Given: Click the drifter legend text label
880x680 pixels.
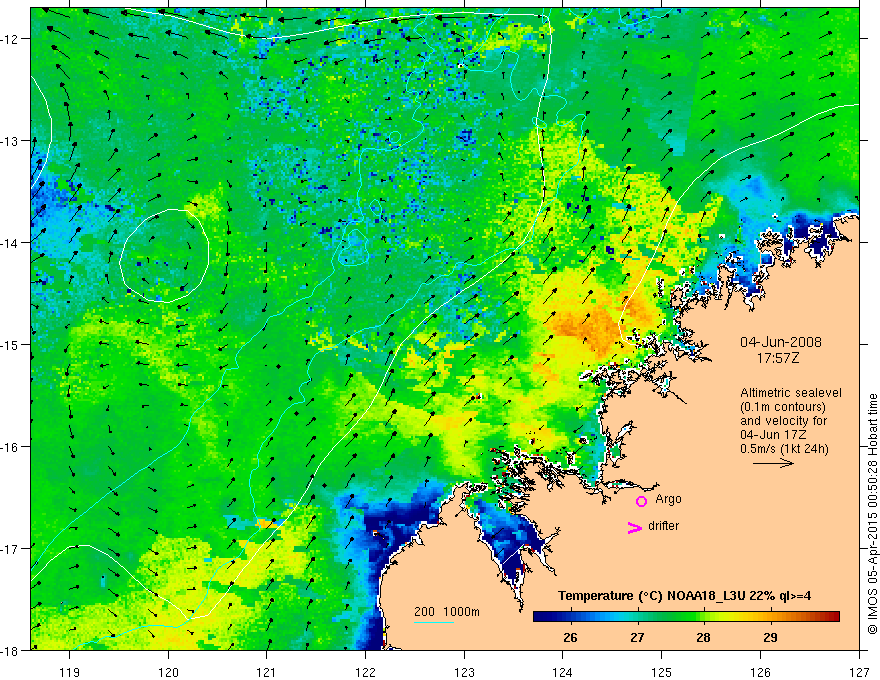Looking at the screenshot, I should [663, 526].
